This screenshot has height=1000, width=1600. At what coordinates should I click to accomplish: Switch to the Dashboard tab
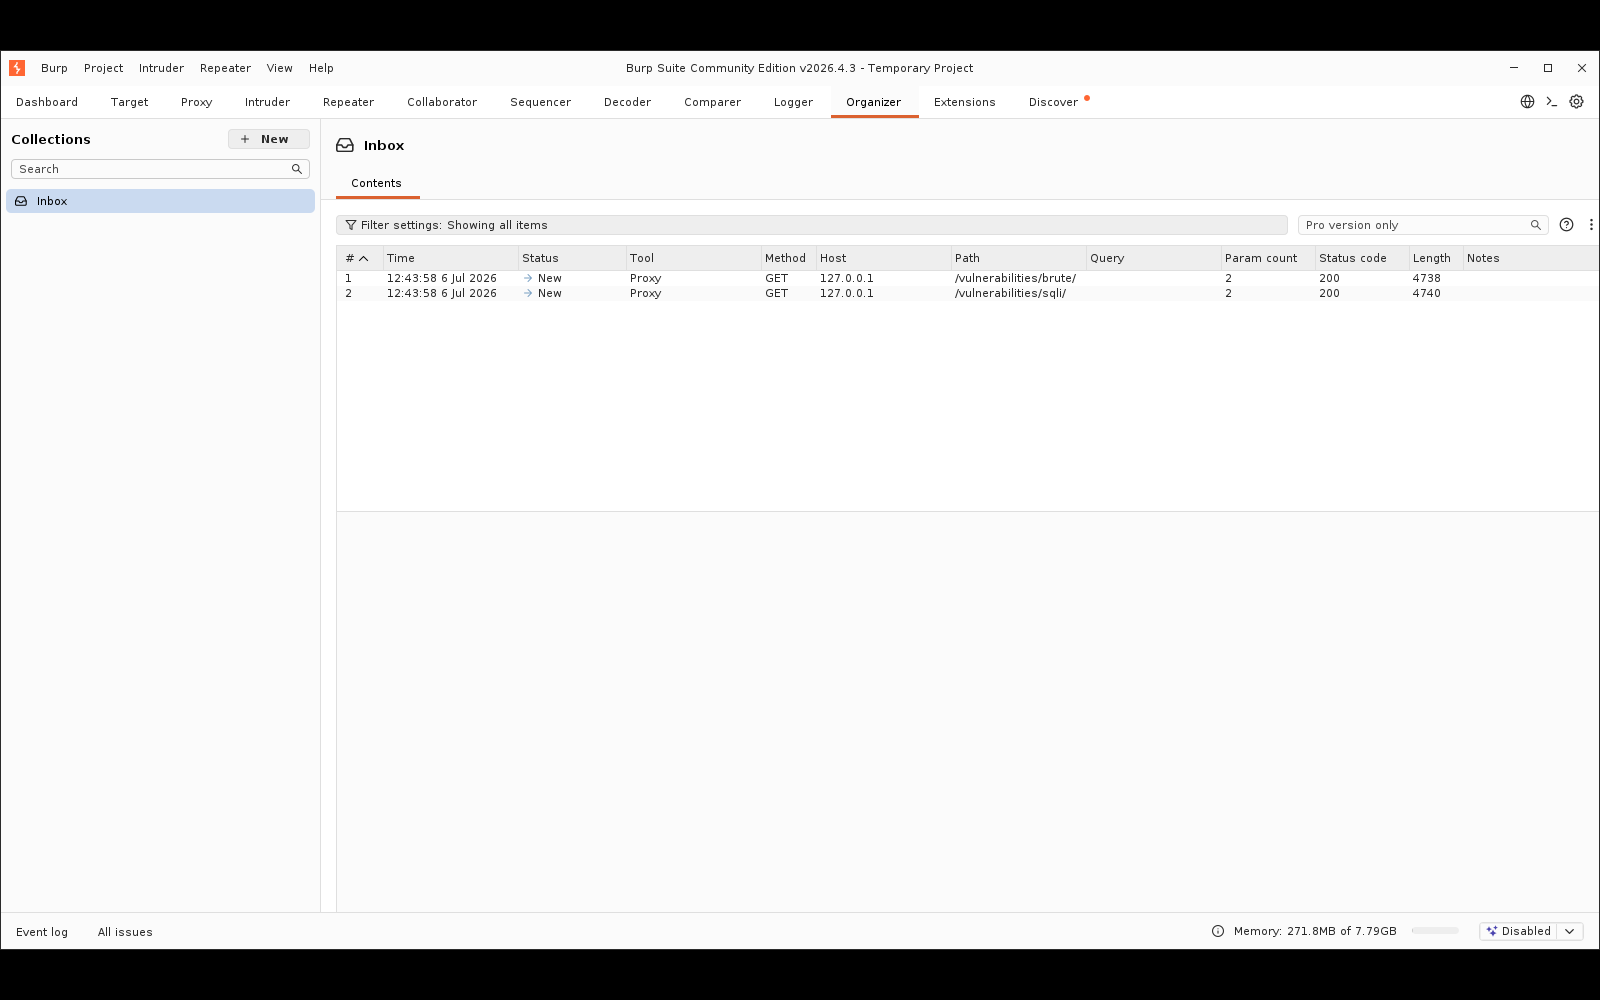(x=47, y=102)
